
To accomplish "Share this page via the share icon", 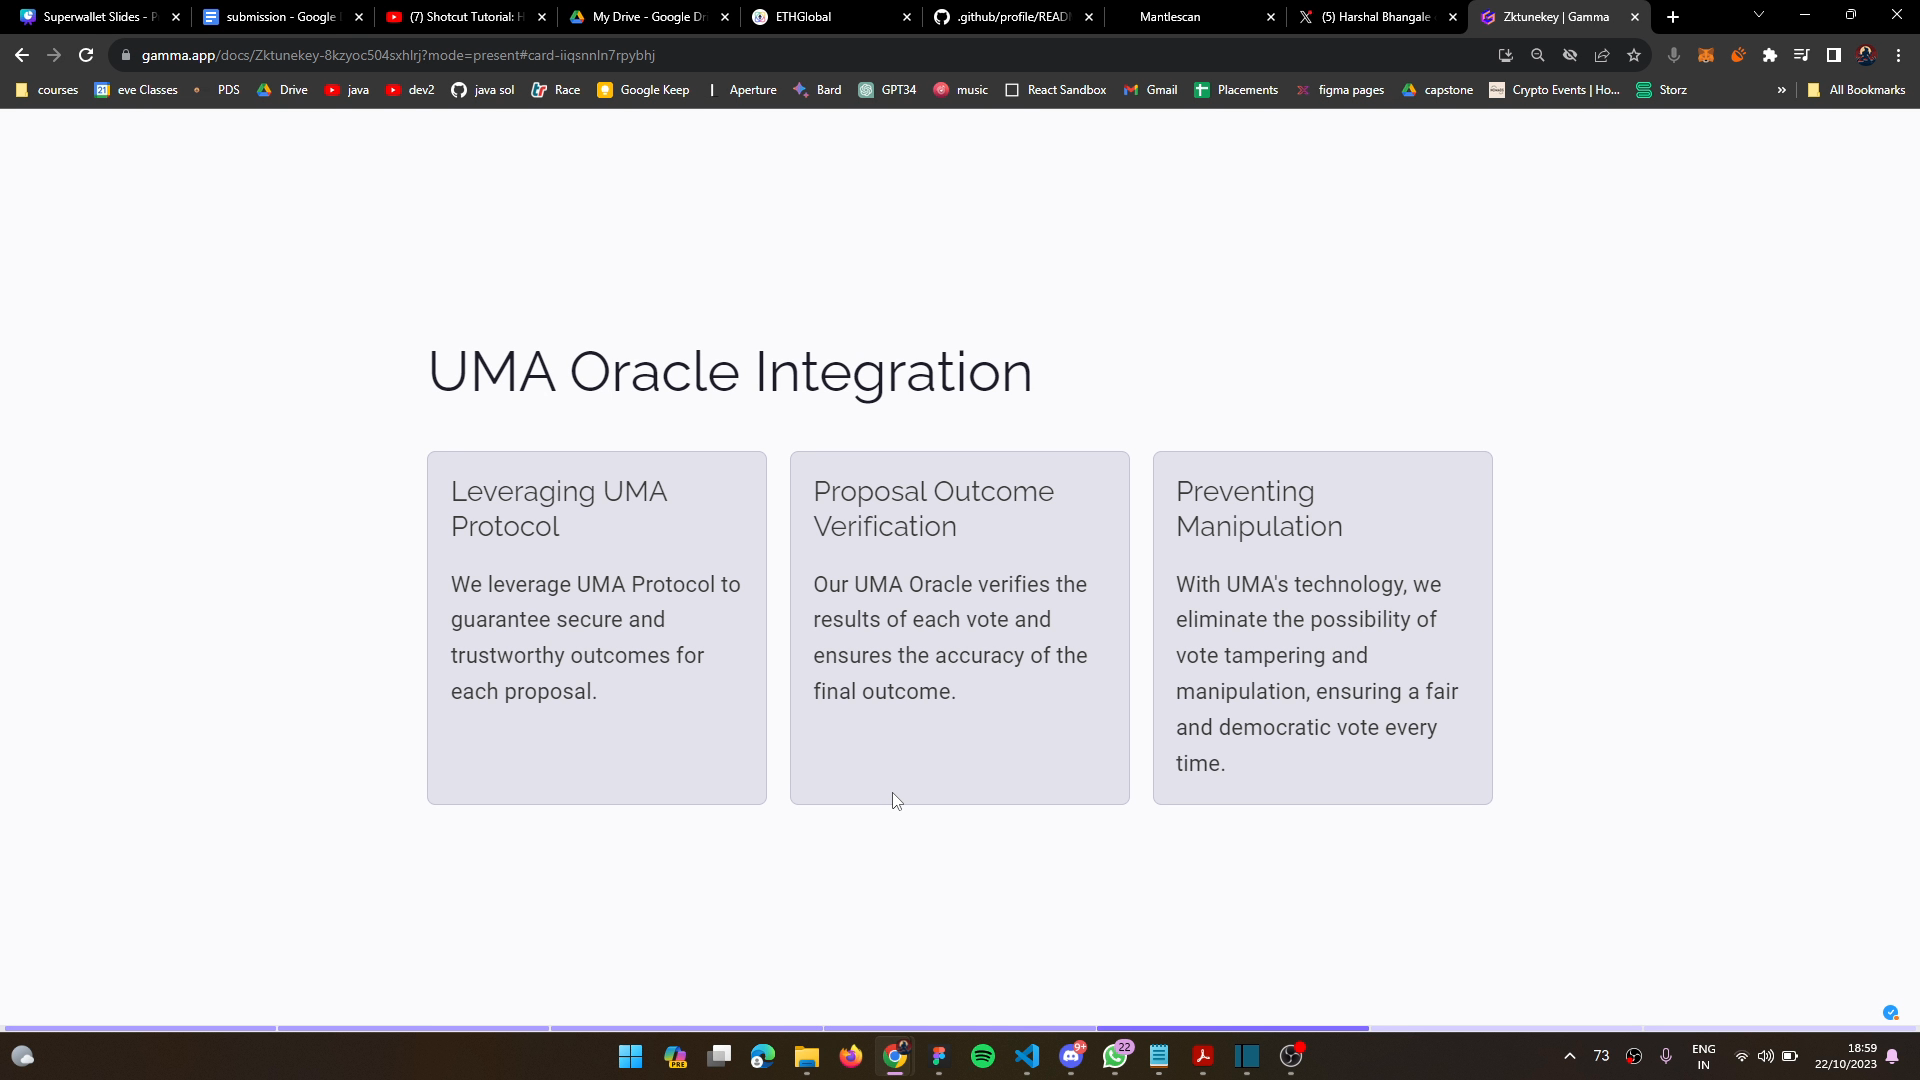I will coord(1602,55).
